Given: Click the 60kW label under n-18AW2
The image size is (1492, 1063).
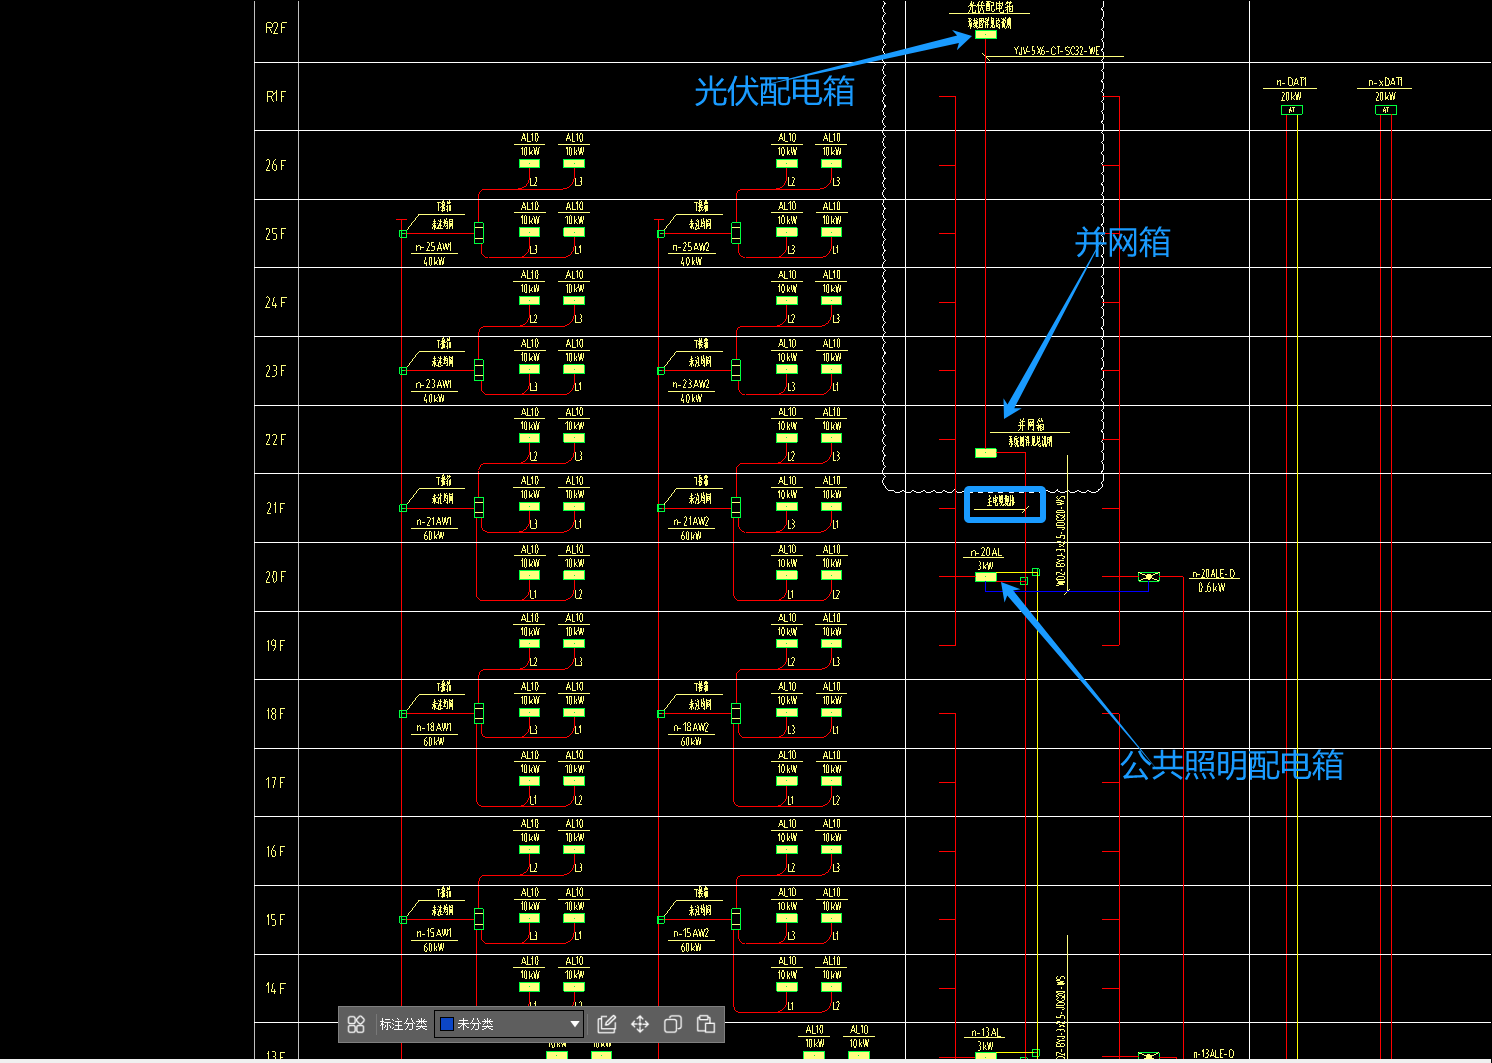Looking at the screenshot, I should pyautogui.click(x=691, y=742).
